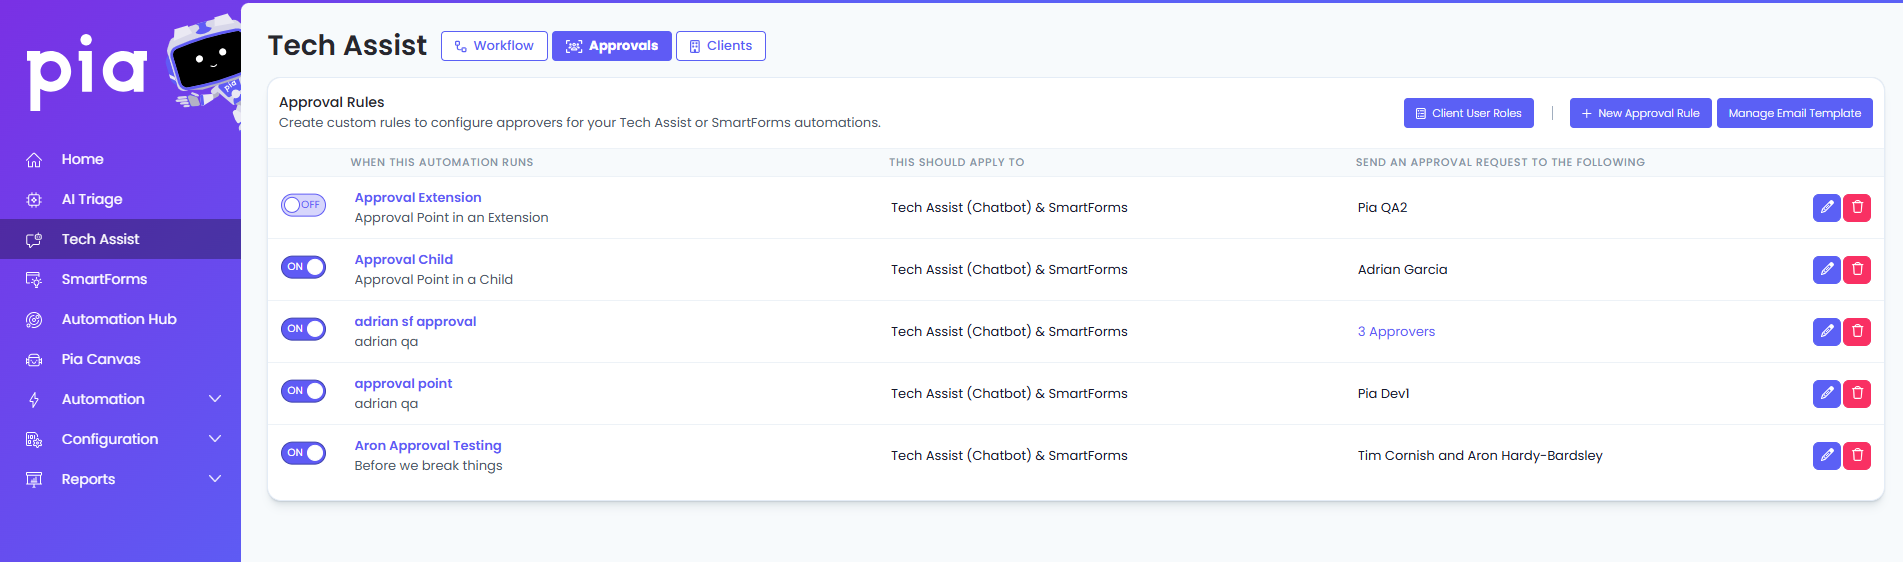Click edit pencil for adrian sf approval
This screenshot has width=1903, height=562.
pos(1826,331)
